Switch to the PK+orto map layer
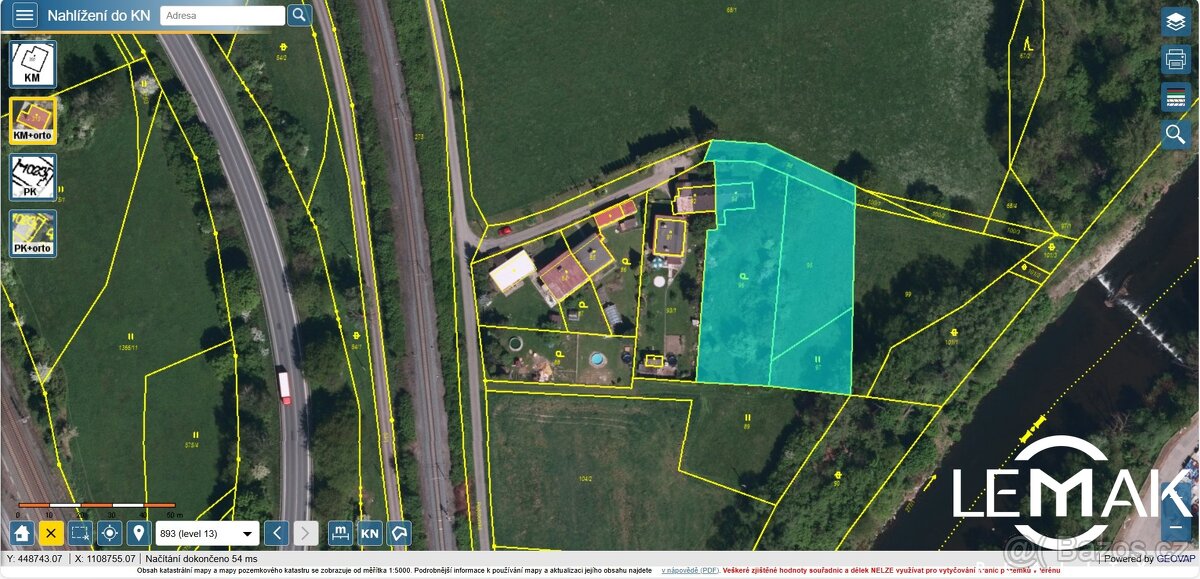The image size is (1200, 579). (x=33, y=234)
